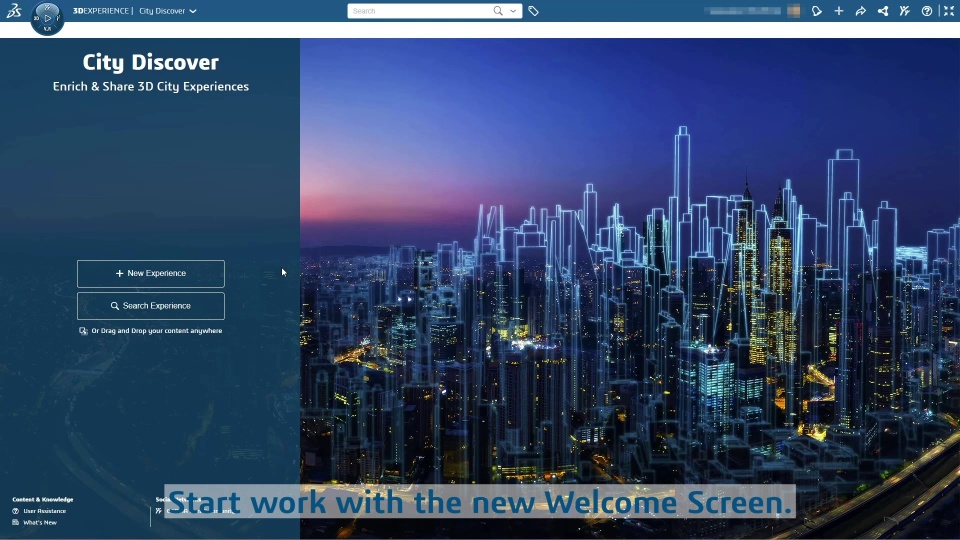Click the share arrow icon

pos(861,11)
